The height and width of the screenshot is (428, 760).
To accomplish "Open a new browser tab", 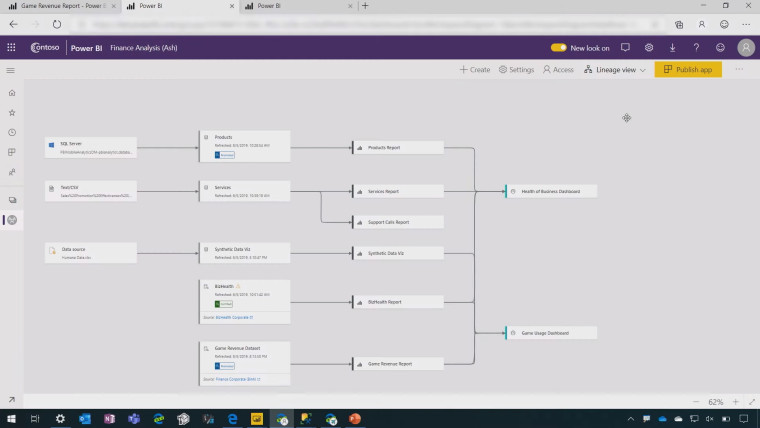I will (x=365, y=6).
